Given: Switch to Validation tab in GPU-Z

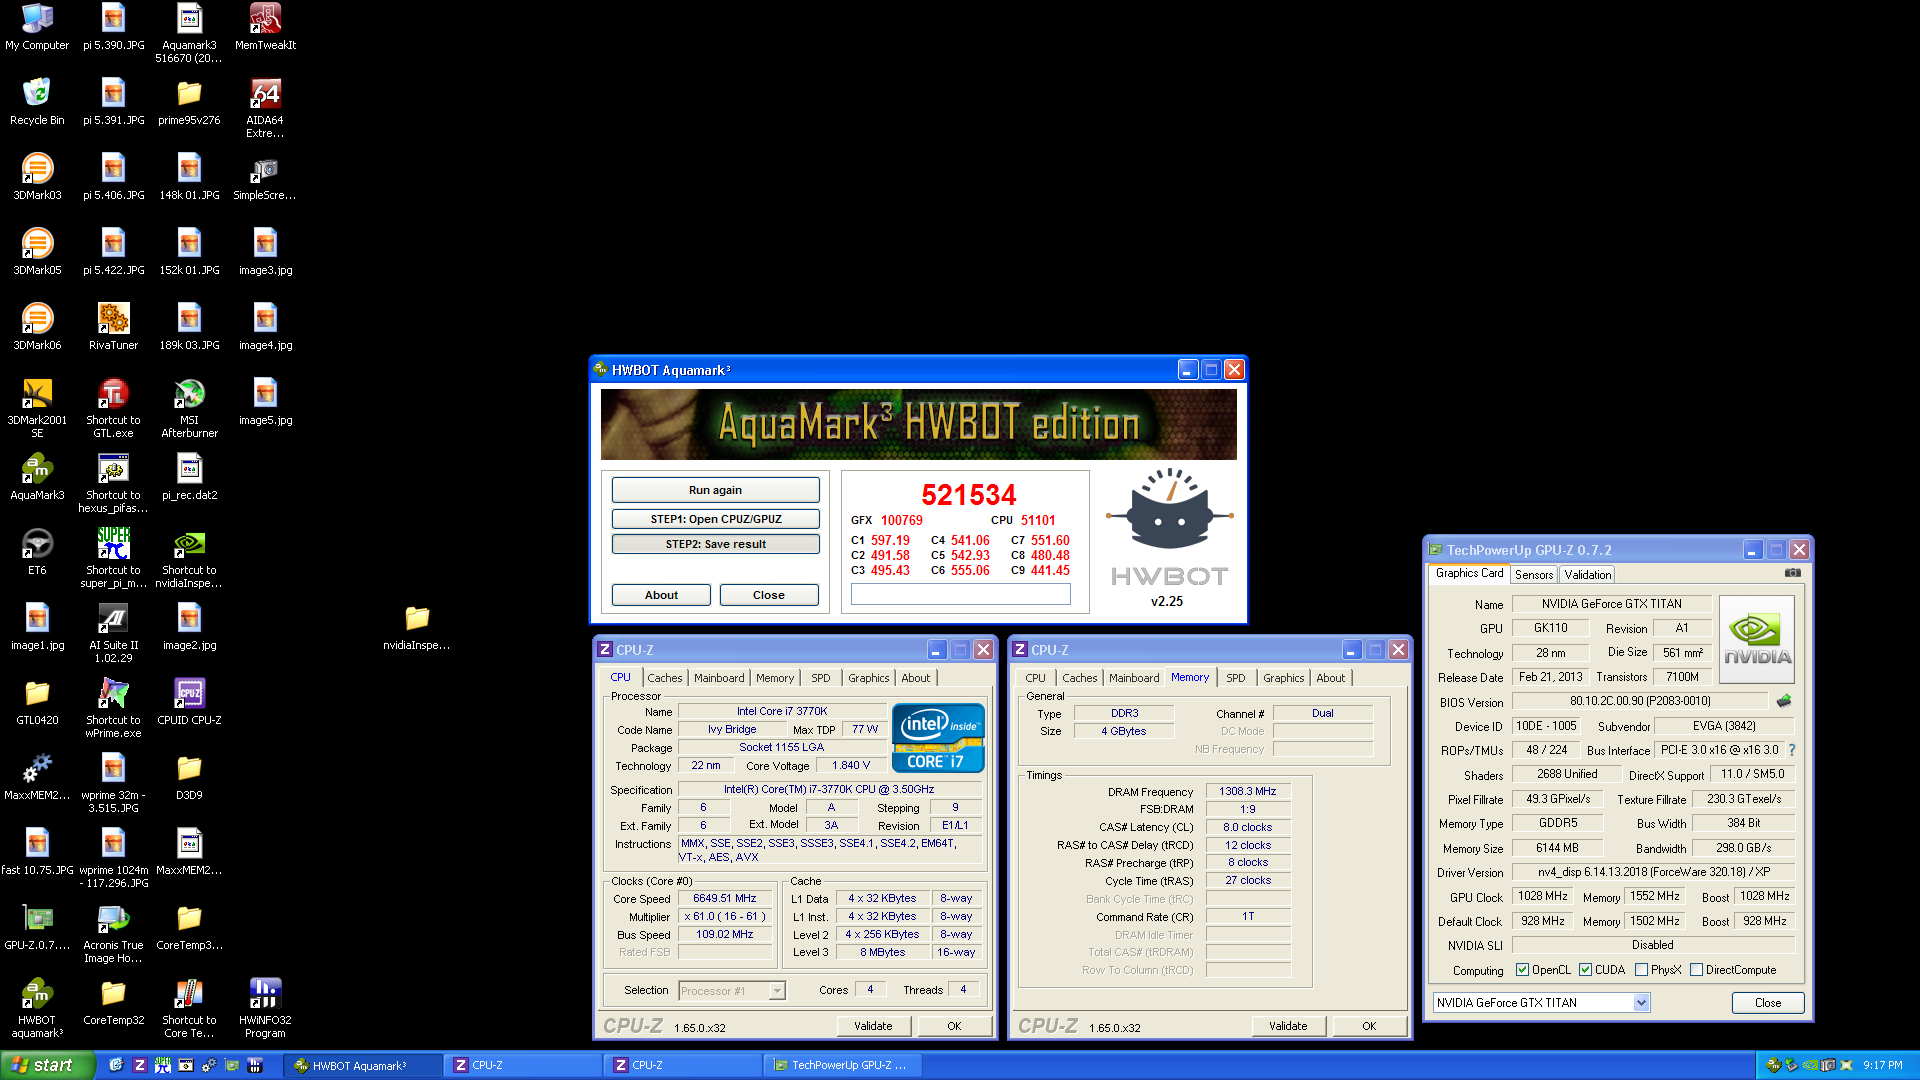Looking at the screenshot, I should (1587, 575).
